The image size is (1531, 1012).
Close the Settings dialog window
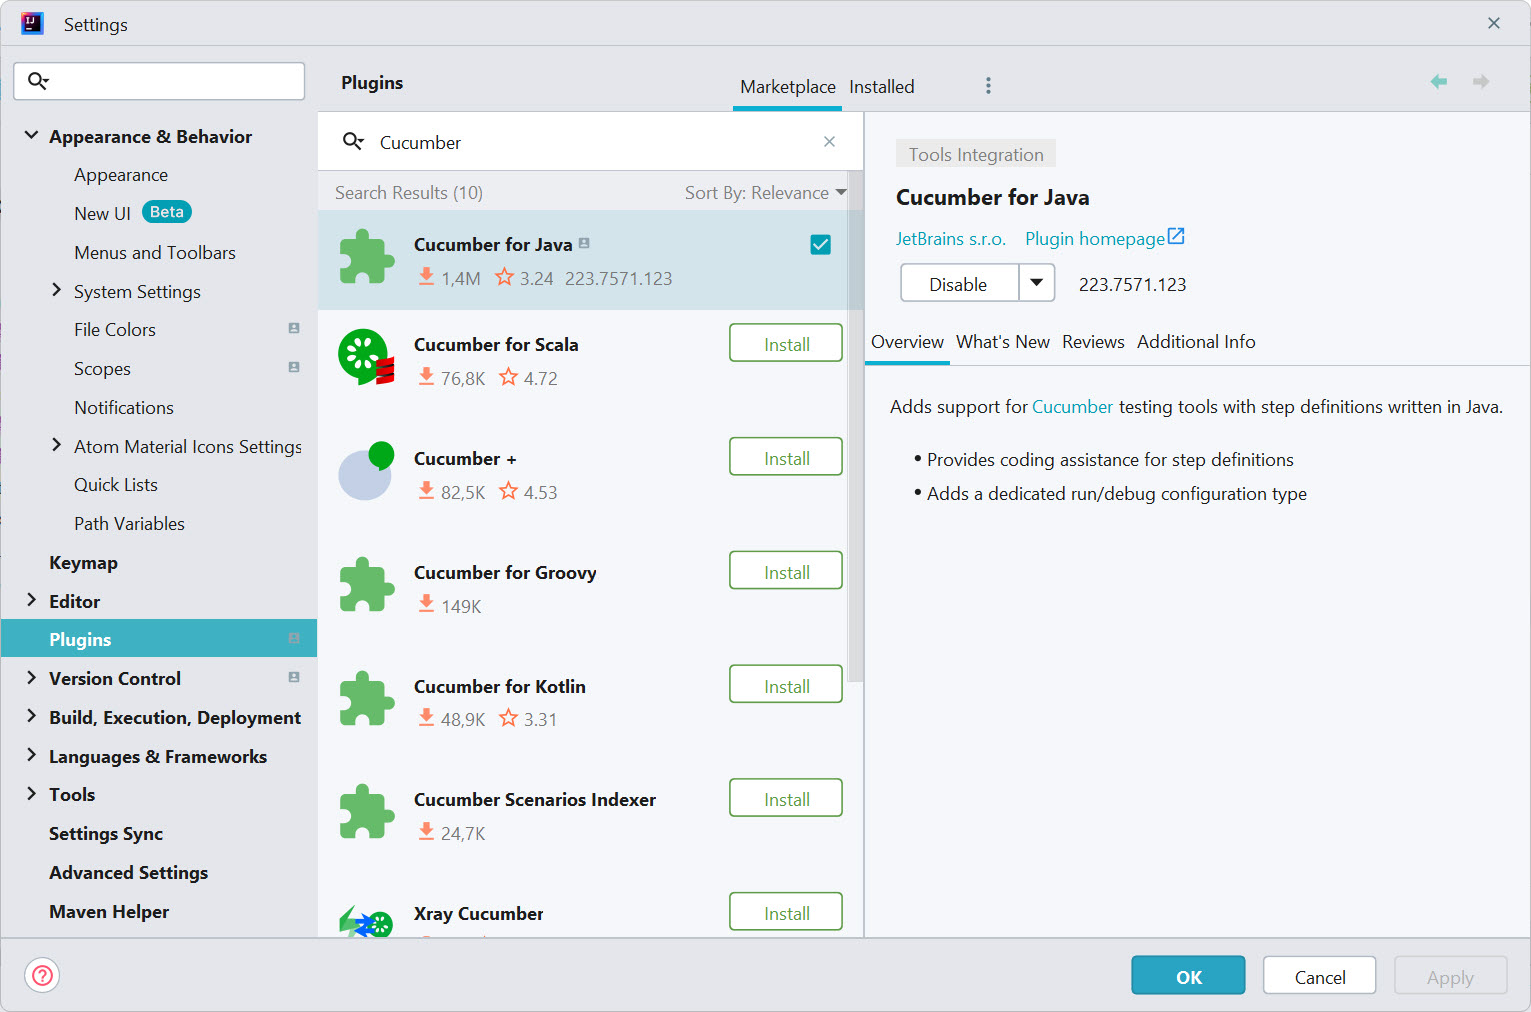click(1494, 23)
